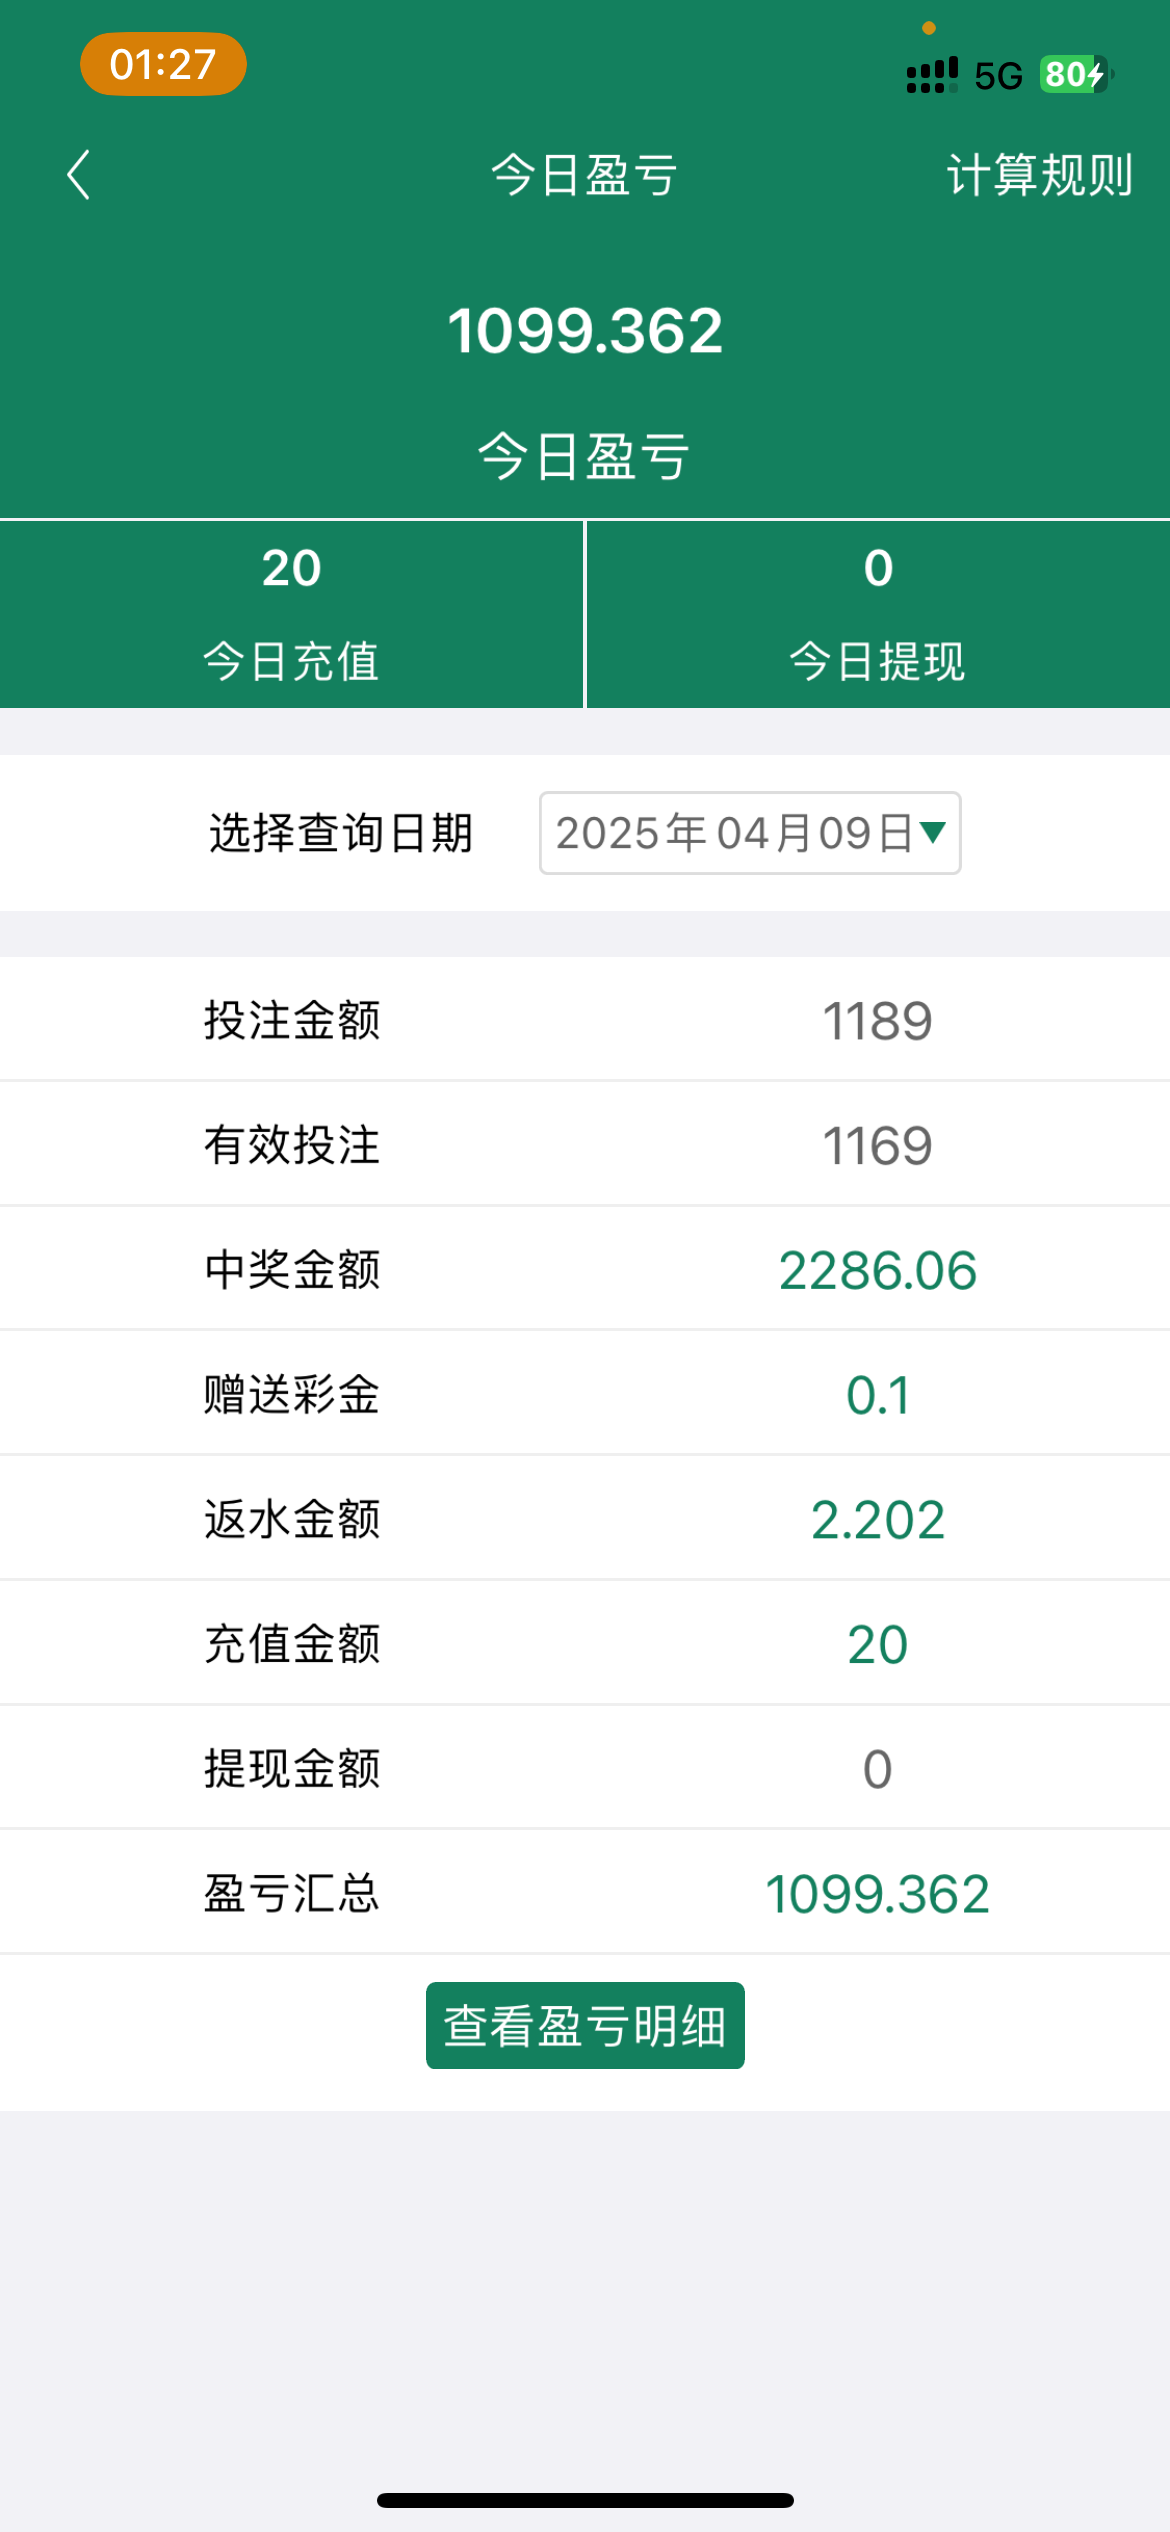The height and width of the screenshot is (2532, 1170).
Task: Click the green dropdown triangle arrow
Action: point(932,832)
